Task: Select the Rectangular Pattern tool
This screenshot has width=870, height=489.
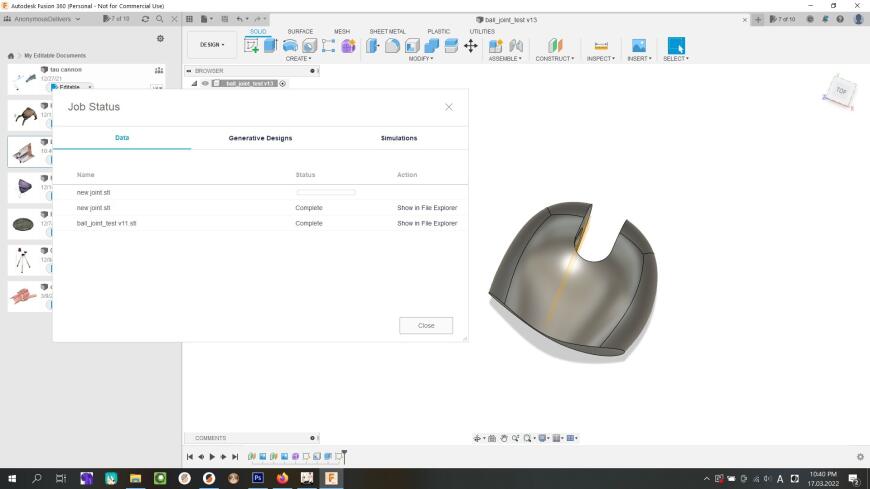Action: (328, 46)
